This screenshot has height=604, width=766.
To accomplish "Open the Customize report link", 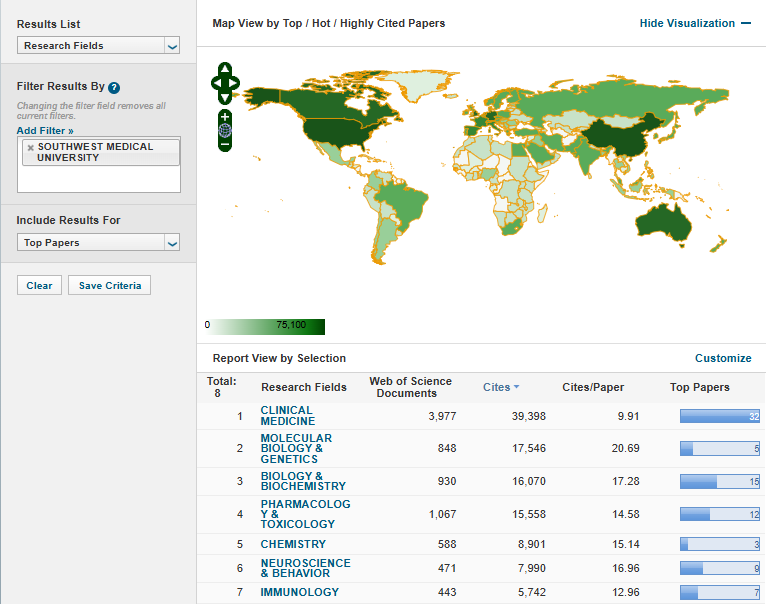I will 722,358.
